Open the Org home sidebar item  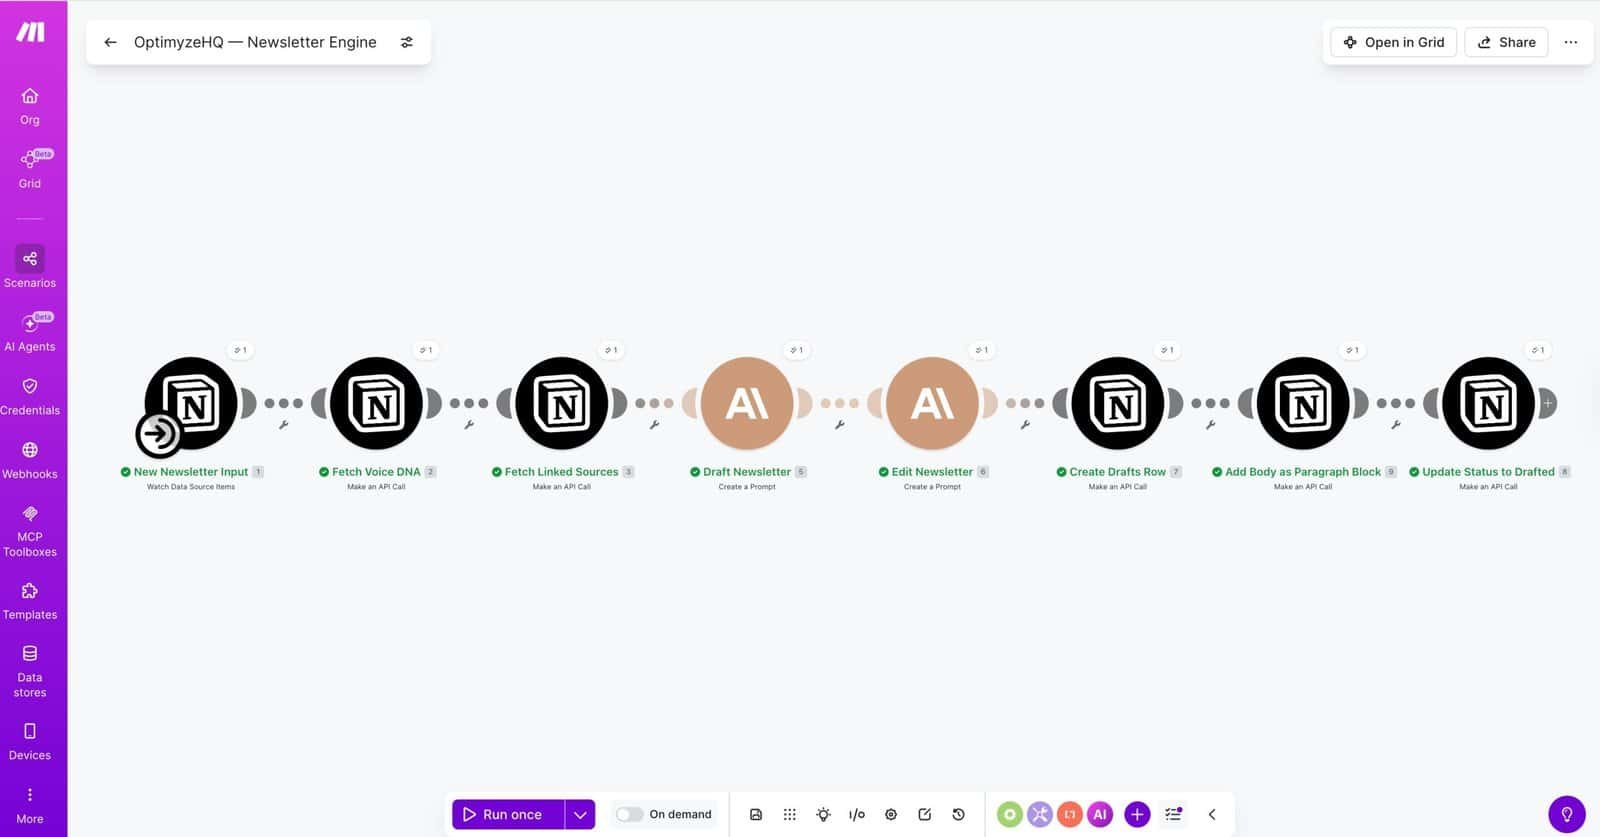(30, 106)
